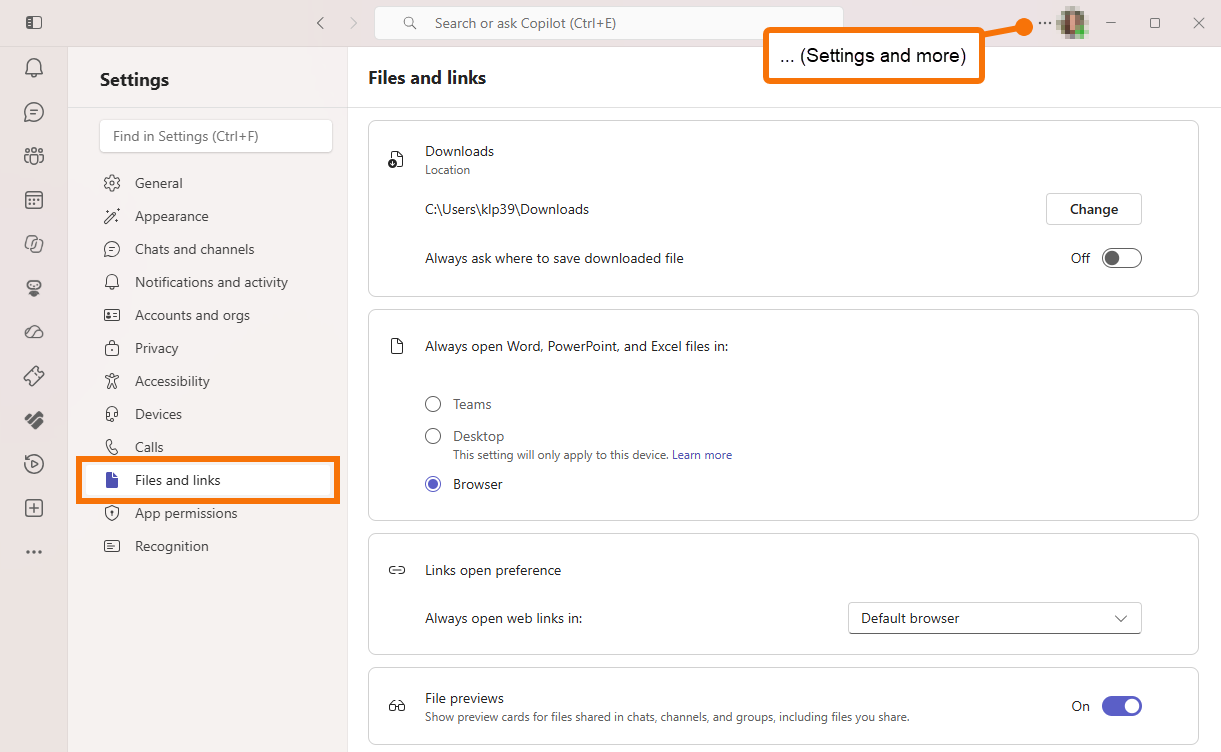Viewport: 1221px width, 752px height.
Task: Click the Search or ask Copilot box
Action: [x=609, y=23]
